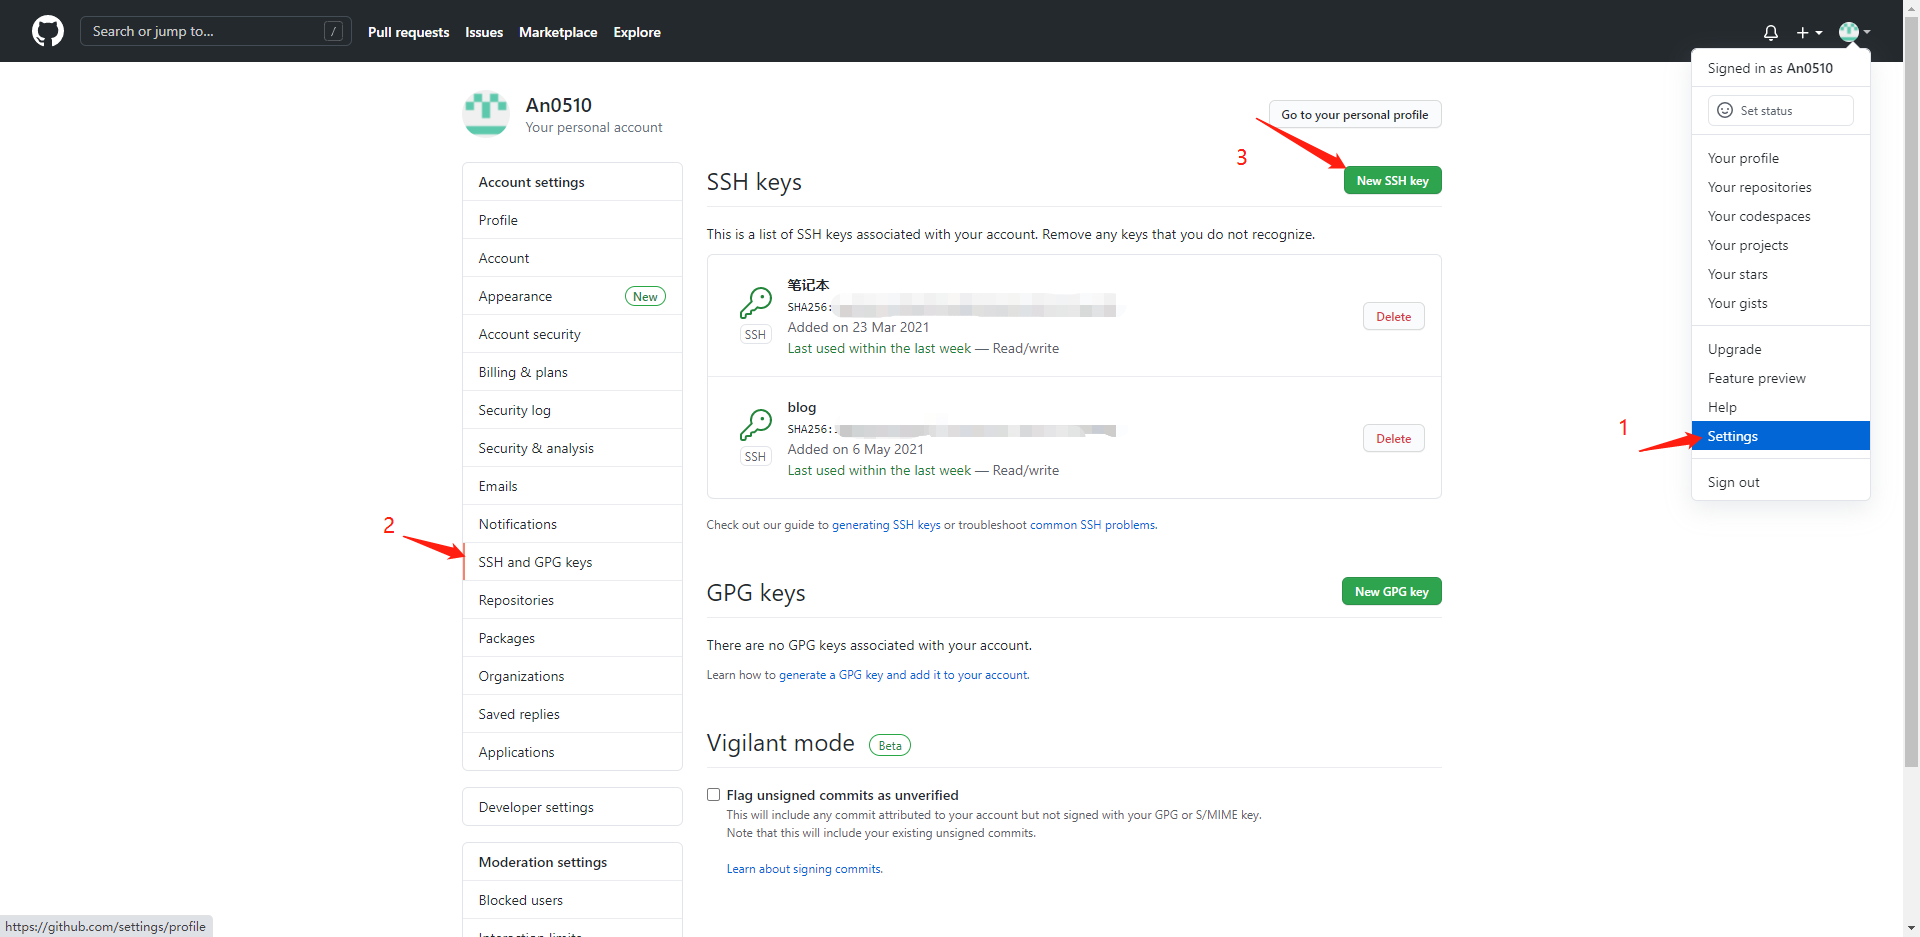
Task: Click the Beta badge beside Vigilant mode
Action: pyautogui.click(x=889, y=746)
